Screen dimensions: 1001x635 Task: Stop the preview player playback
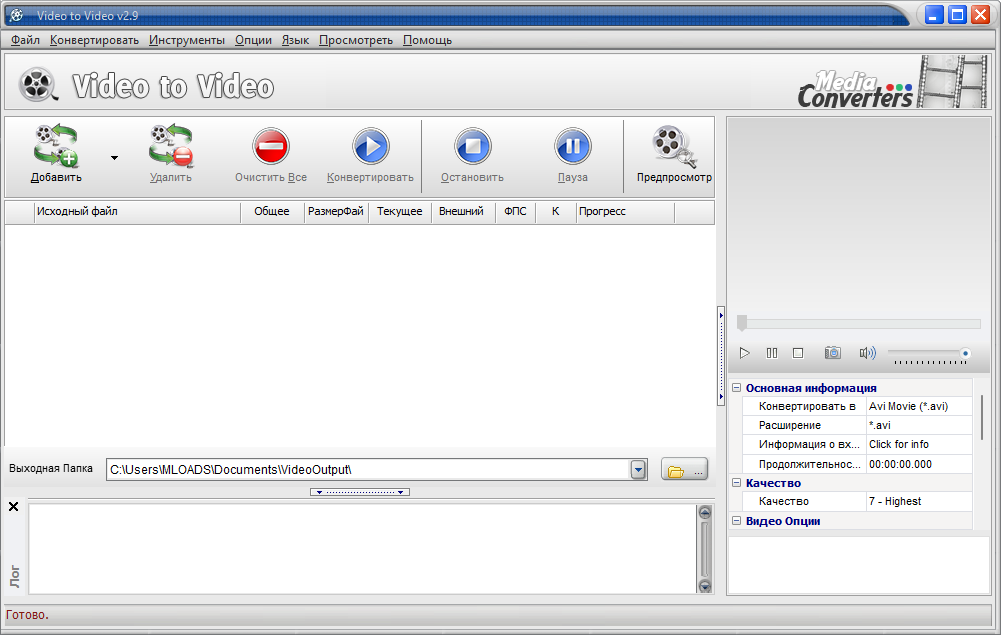coord(798,353)
